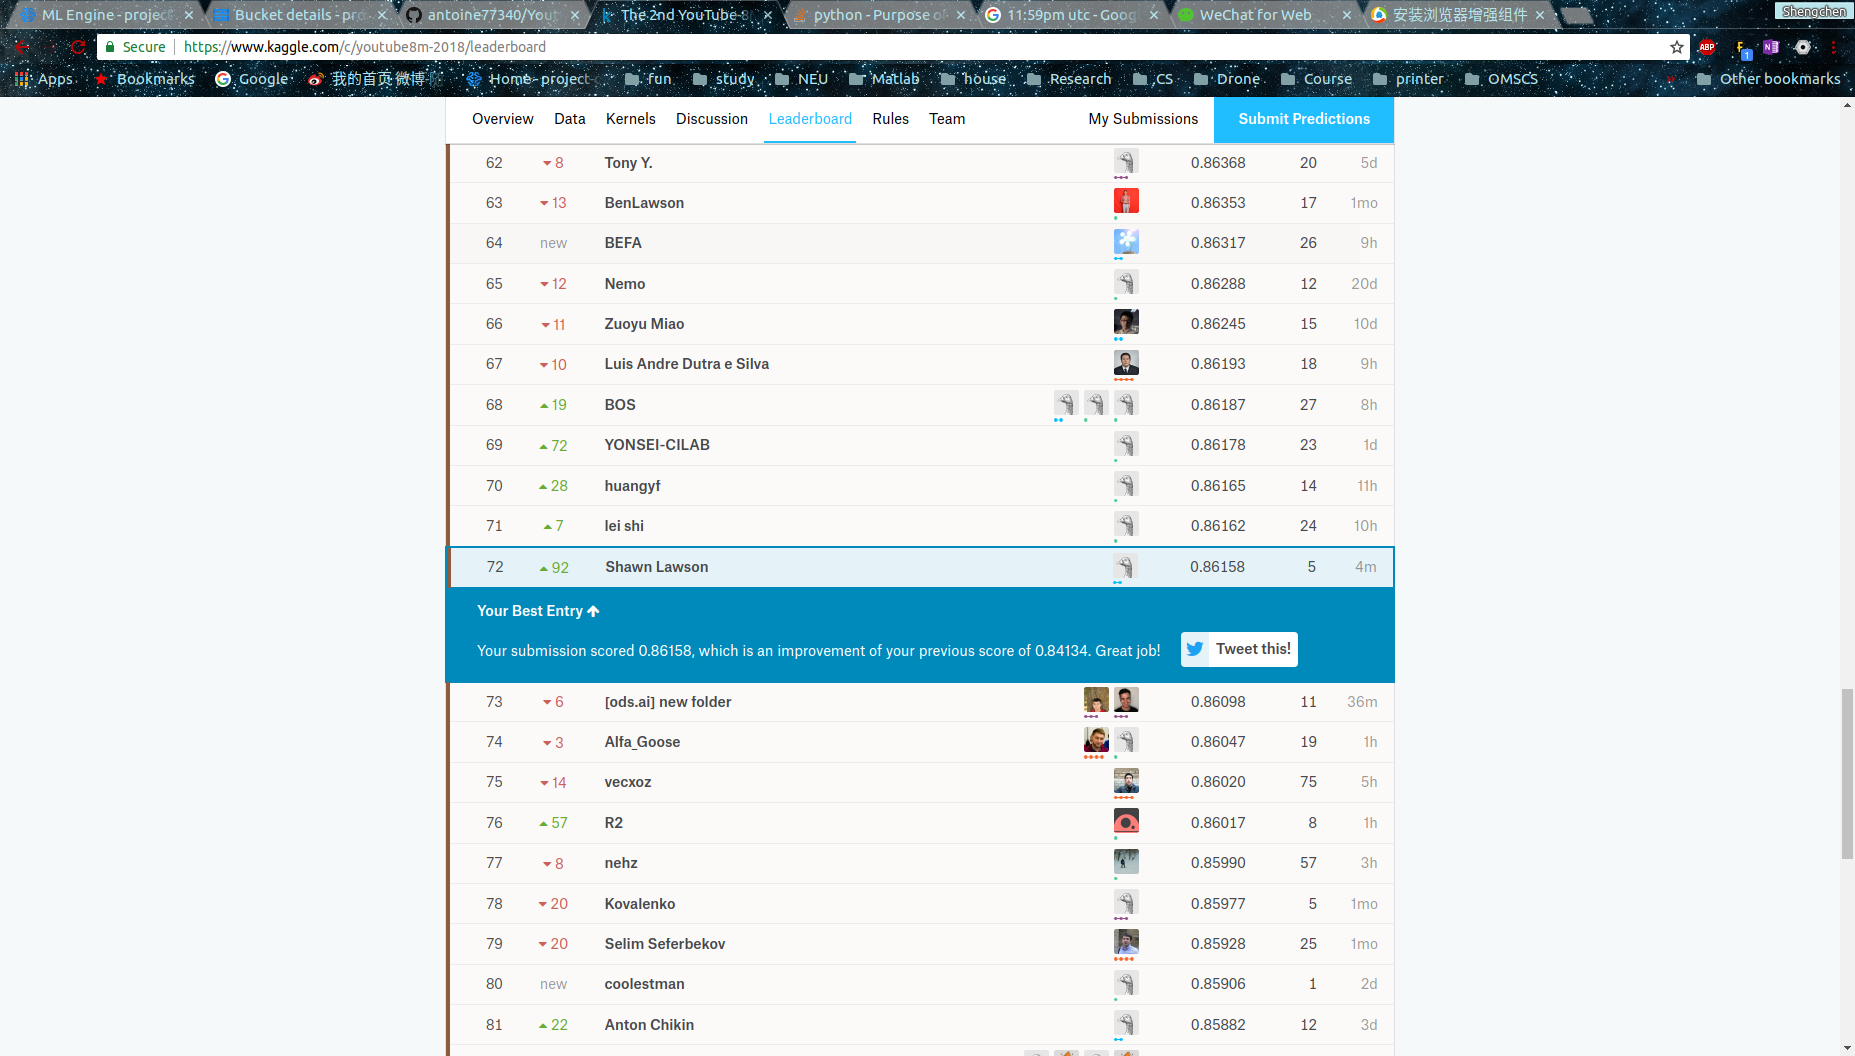Open the printer bookmarks folder
This screenshot has height=1056, width=1855.
pyautogui.click(x=1408, y=79)
